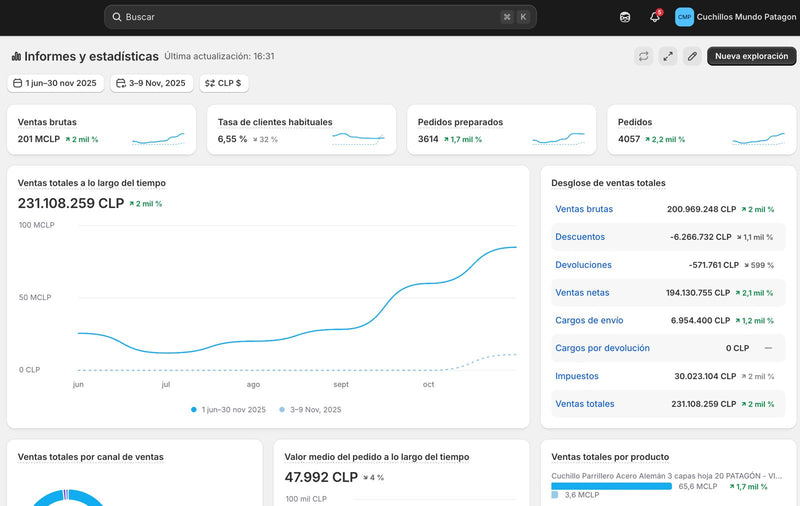Open Ventas totales por canal de ventas report
This screenshot has height=506, width=800.
91,457
